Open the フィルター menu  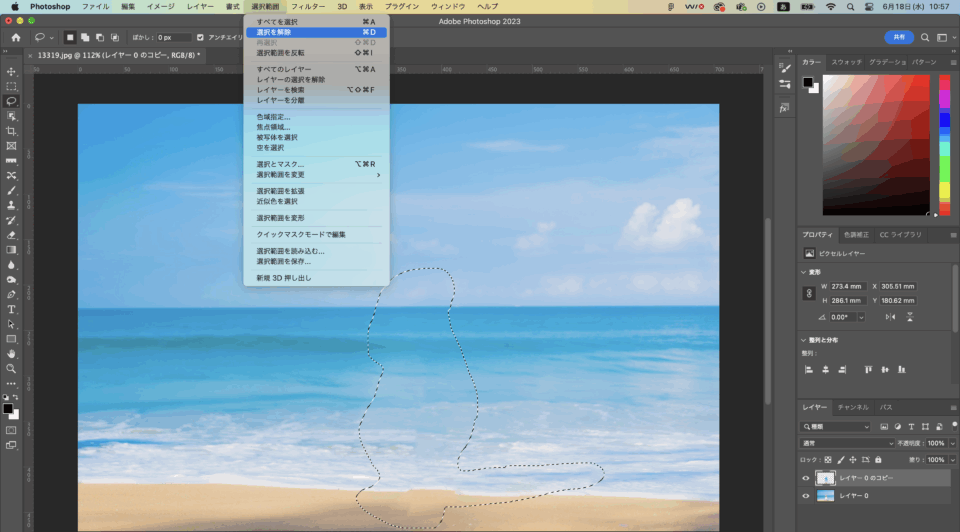(x=308, y=6)
